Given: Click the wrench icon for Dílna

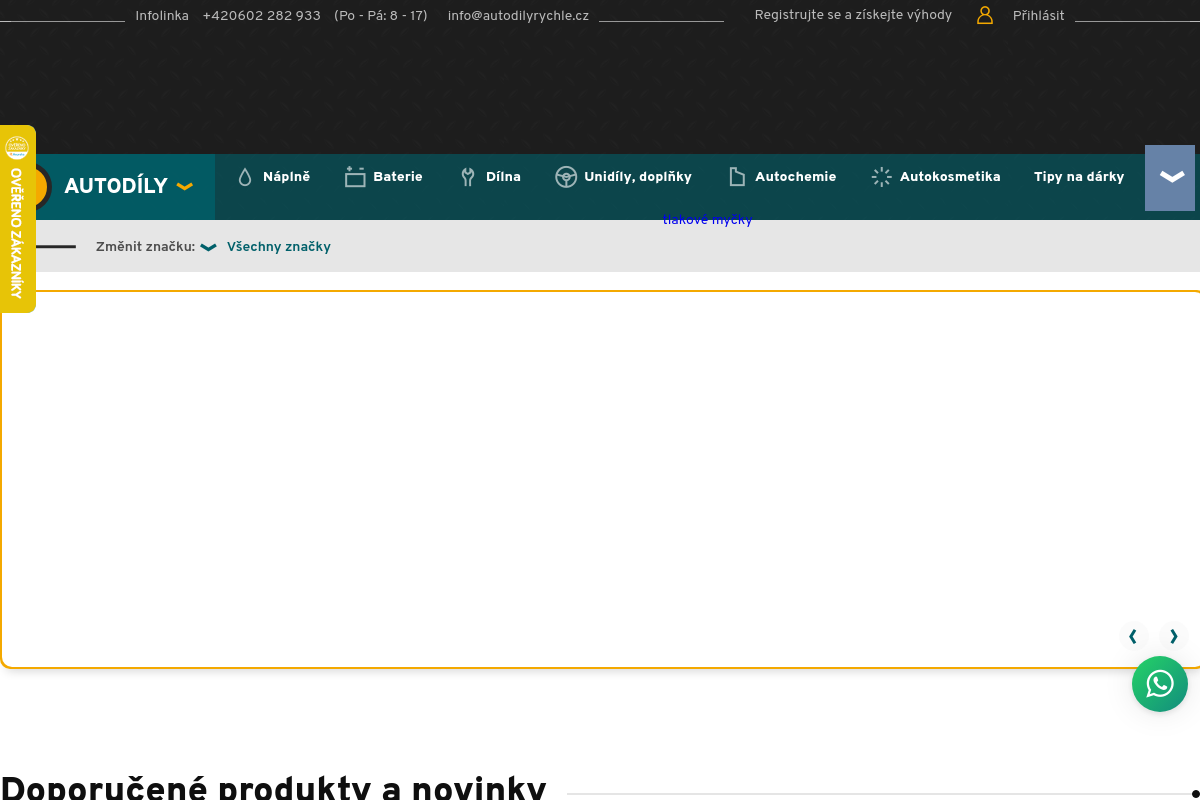Looking at the screenshot, I should pyautogui.click(x=467, y=177).
